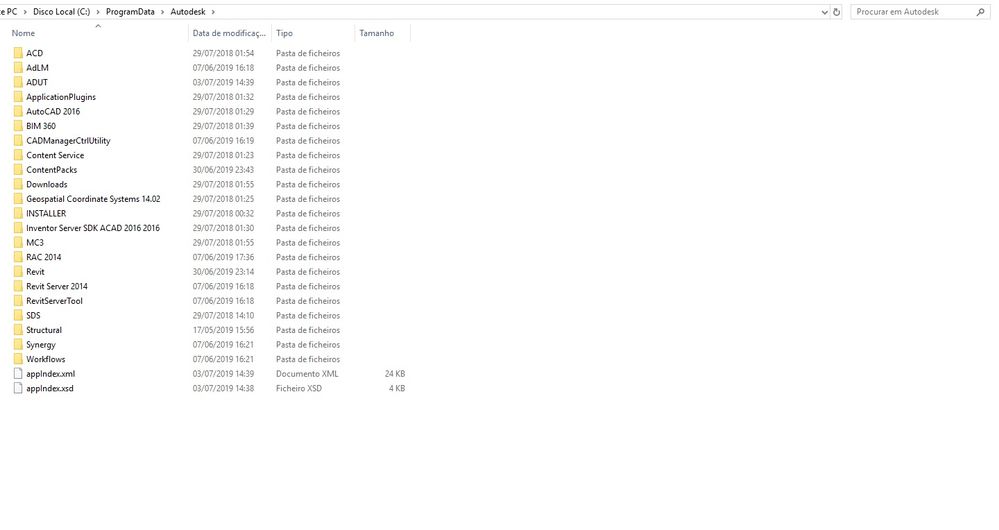Viewport: 999px width, 530px height.
Task: Select the Structural folder name
Action: [x=44, y=330]
